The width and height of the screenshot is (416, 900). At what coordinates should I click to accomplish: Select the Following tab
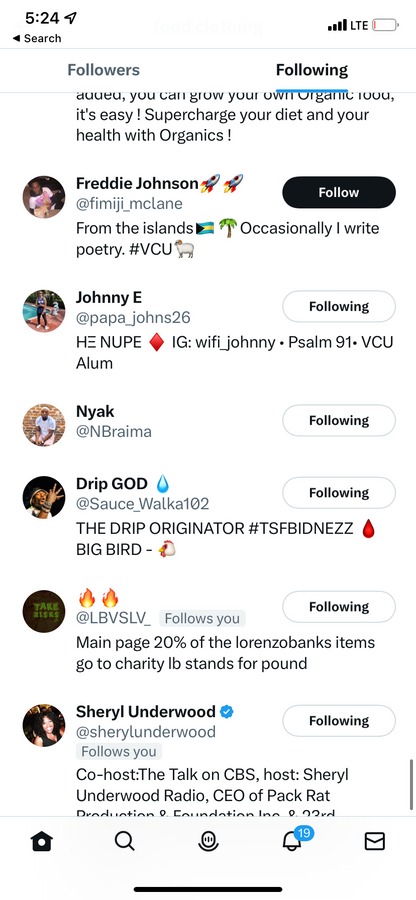click(x=312, y=71)
